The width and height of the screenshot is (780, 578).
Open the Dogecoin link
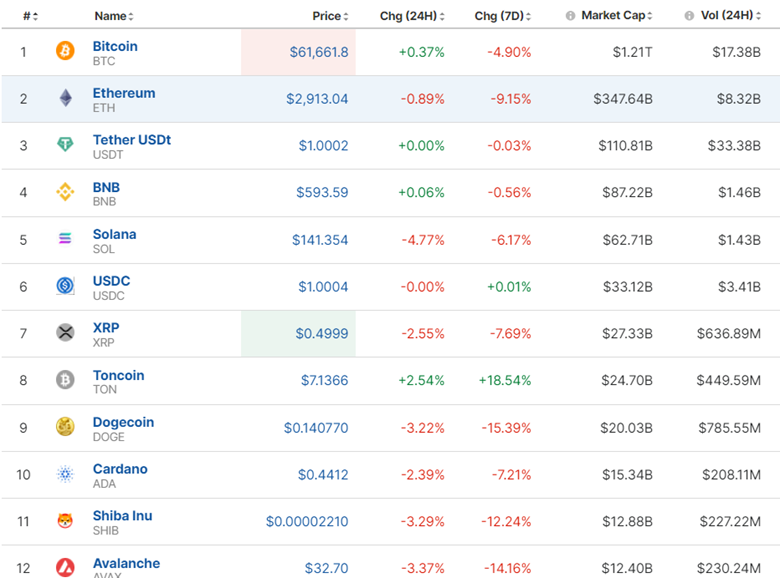coord(123,422)
